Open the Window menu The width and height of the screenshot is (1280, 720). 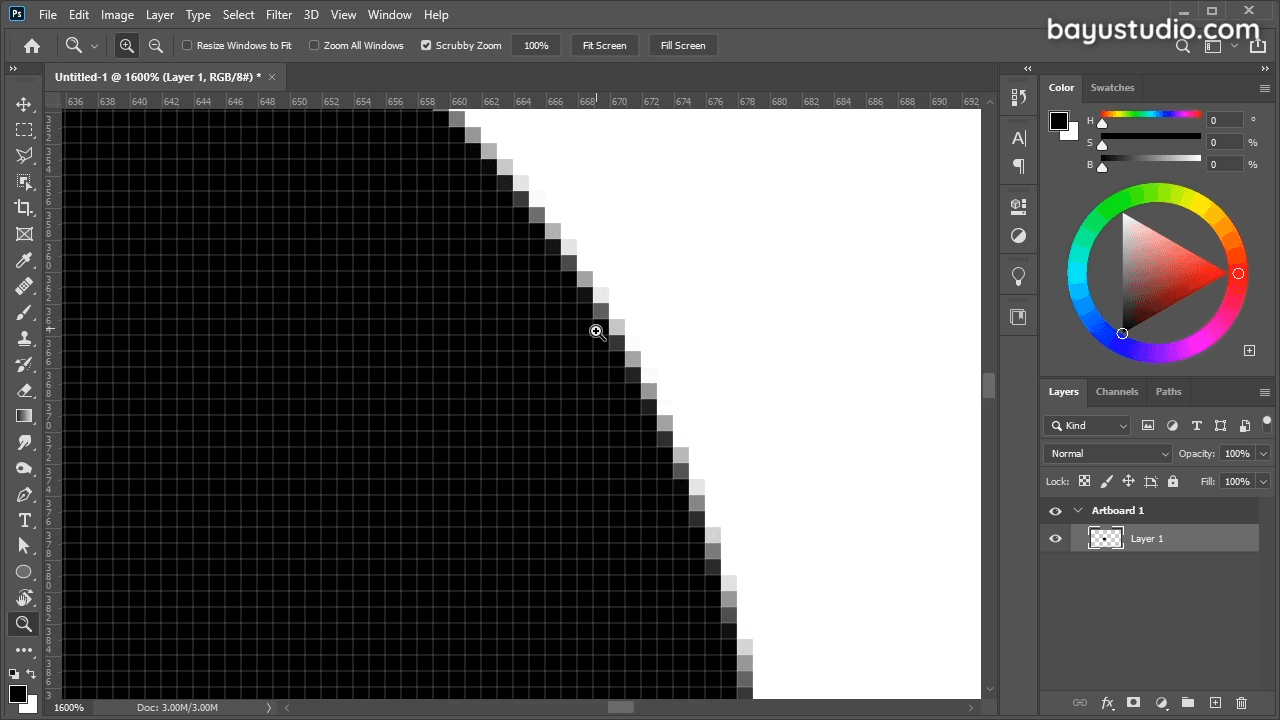click(389, 15)
